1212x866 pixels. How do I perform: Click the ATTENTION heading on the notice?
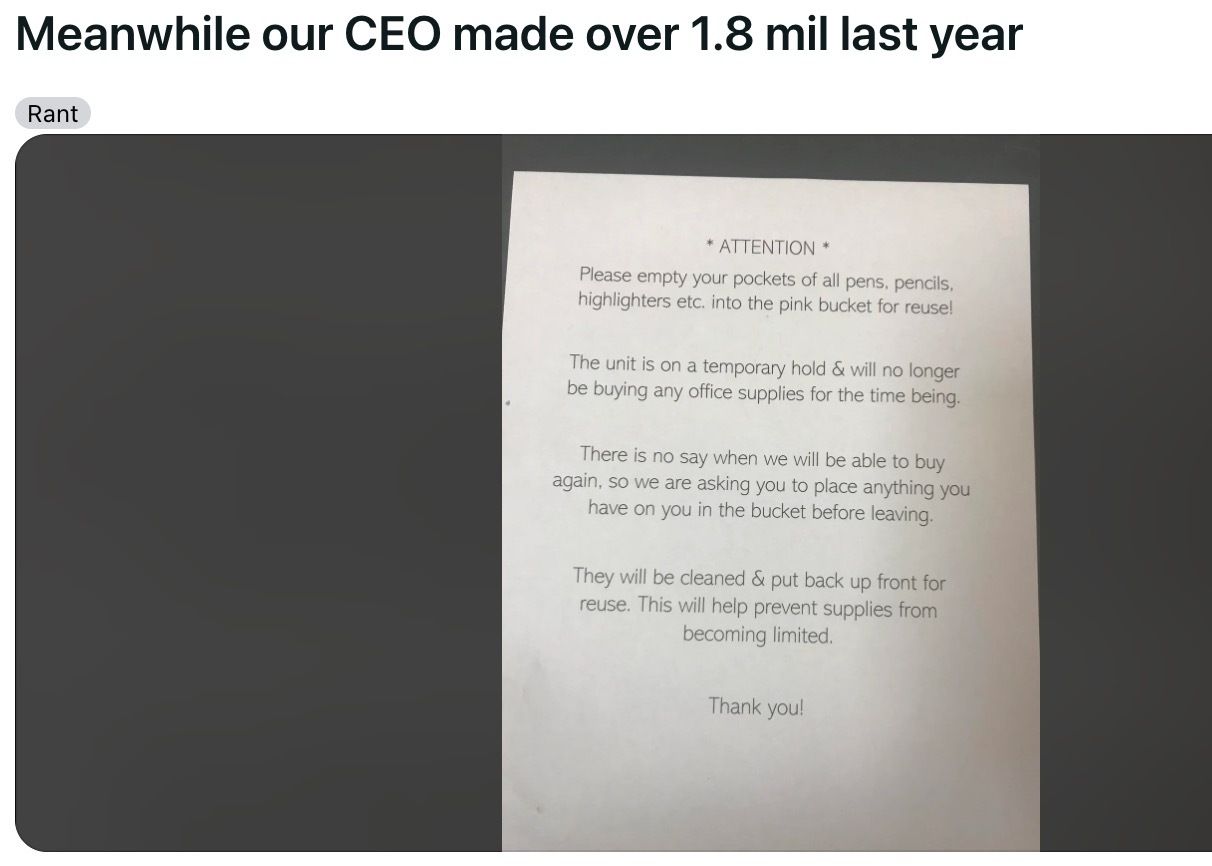[x=768, y=247]
